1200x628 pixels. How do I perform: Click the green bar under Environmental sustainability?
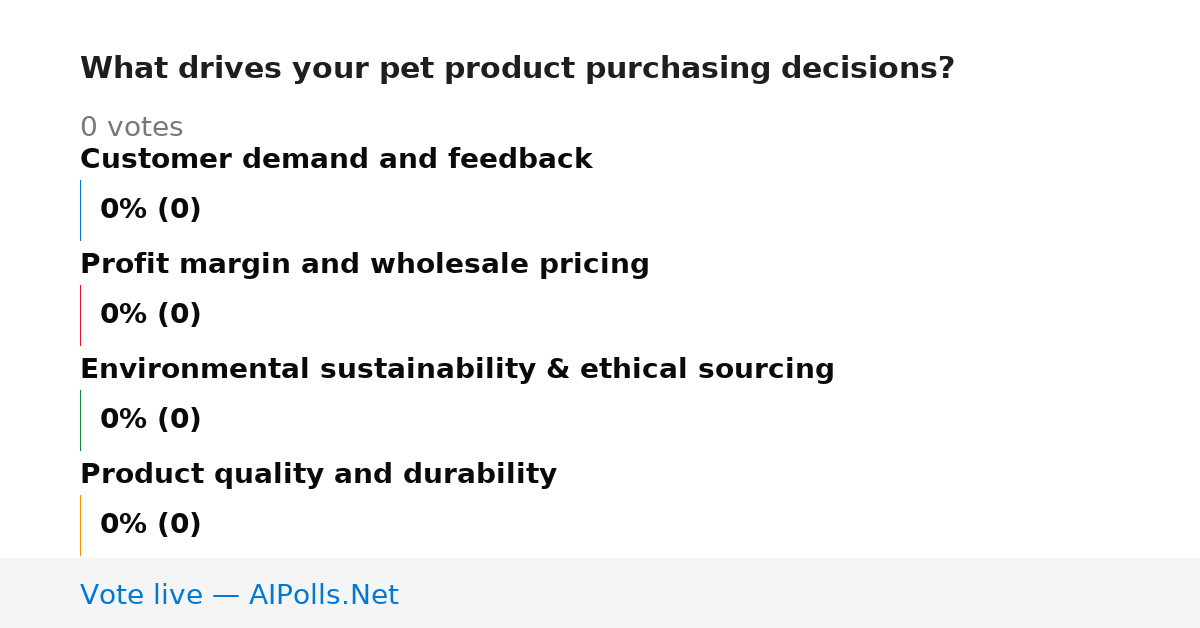point(80,420)
